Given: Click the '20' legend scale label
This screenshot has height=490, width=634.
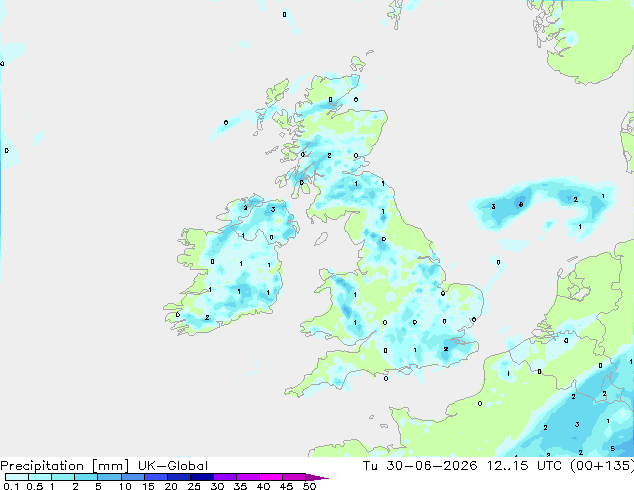Looking at the screenshot, I should coord(171,486).
